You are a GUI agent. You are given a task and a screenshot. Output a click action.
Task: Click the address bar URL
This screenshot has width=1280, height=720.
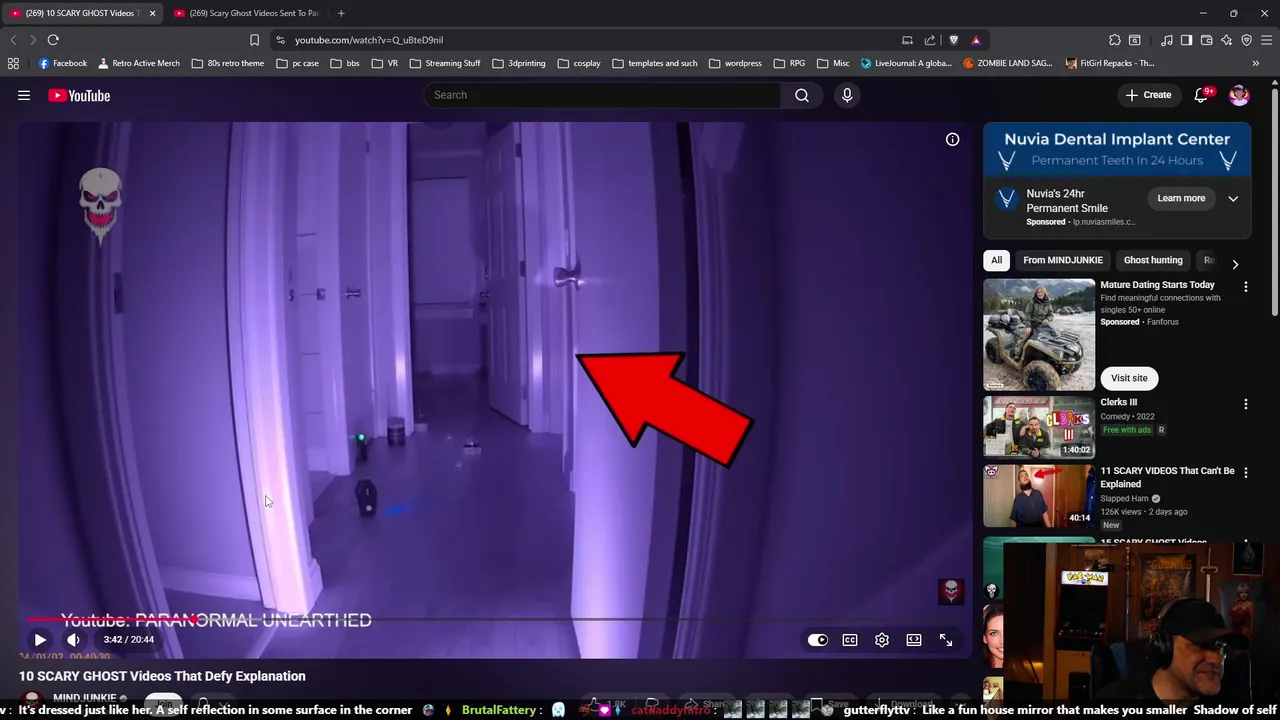[369, 40]
